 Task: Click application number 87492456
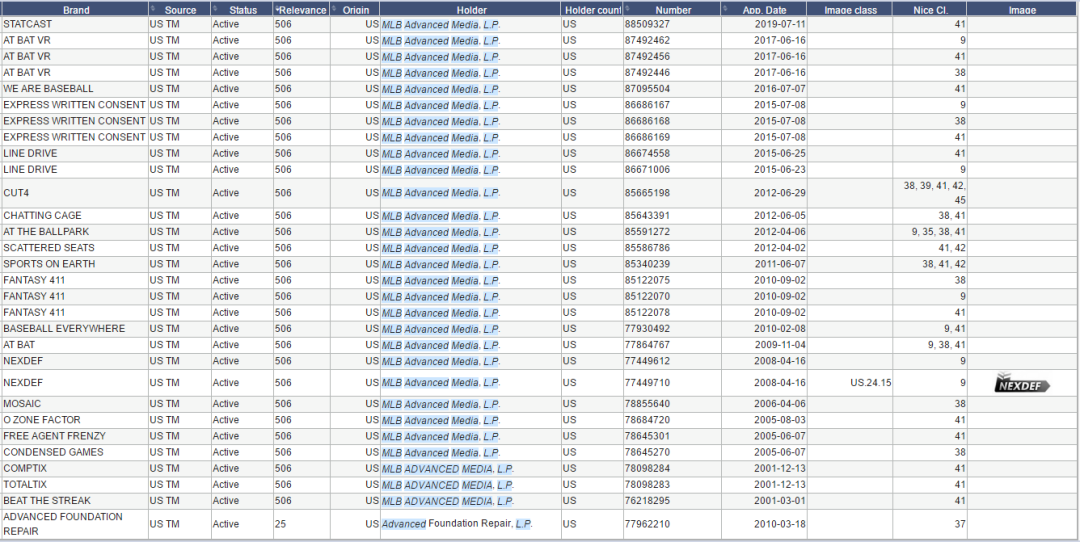[x=647, y=56]
